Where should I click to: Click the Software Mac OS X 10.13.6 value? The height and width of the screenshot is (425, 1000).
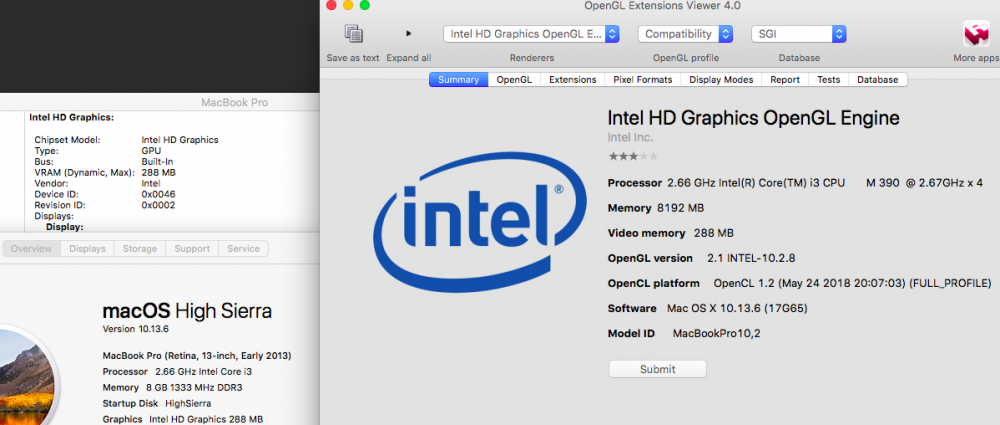[x=737, y=308]
